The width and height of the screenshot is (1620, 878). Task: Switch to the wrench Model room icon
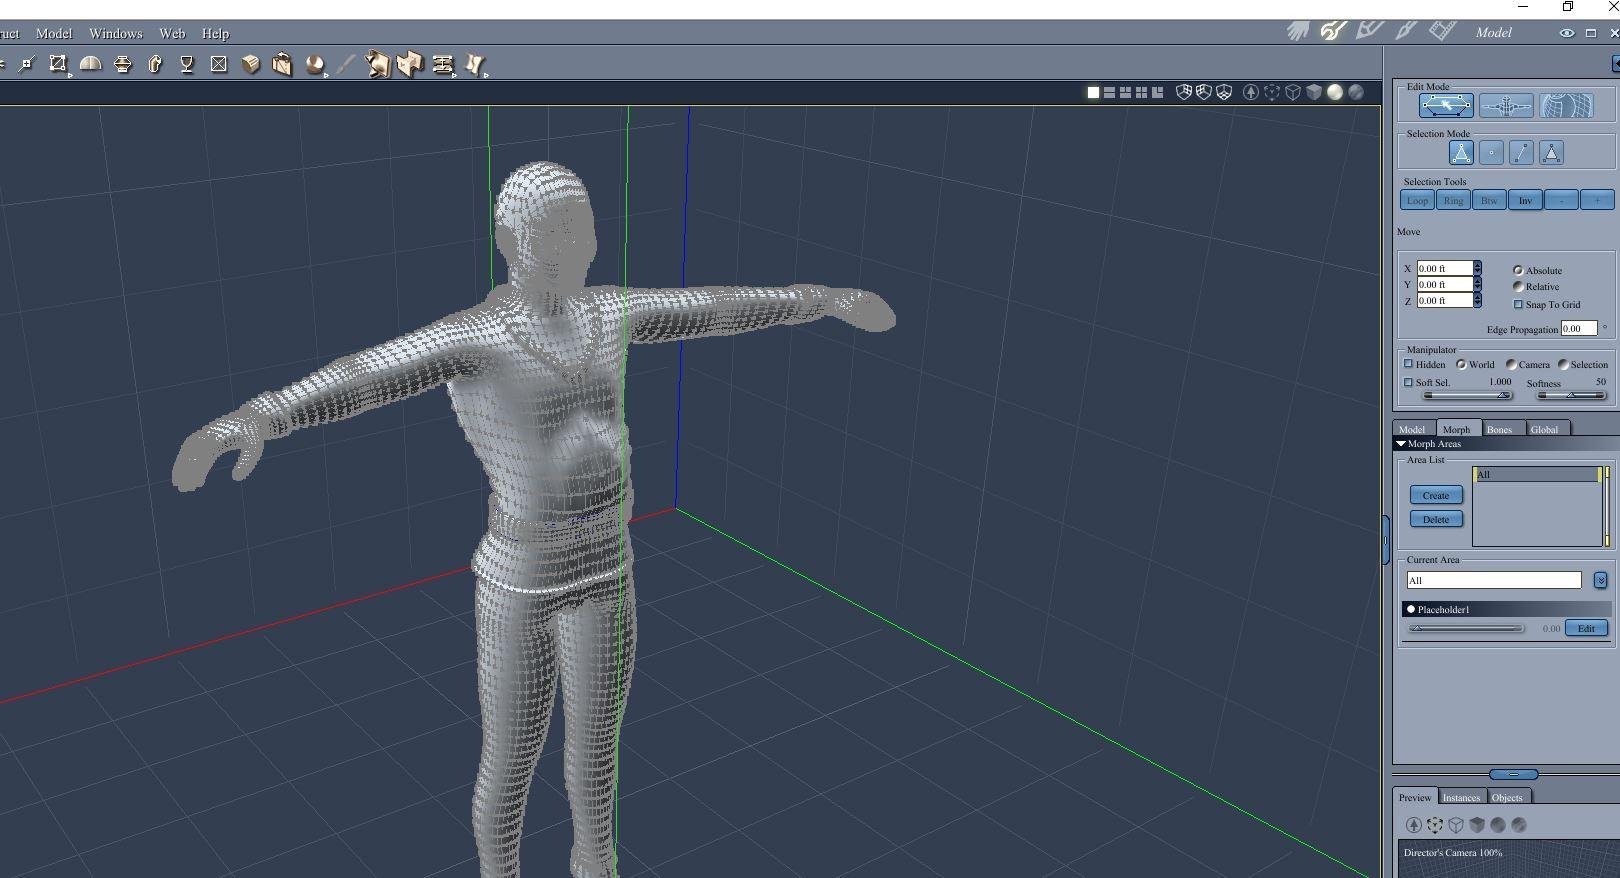(1333, 32)
